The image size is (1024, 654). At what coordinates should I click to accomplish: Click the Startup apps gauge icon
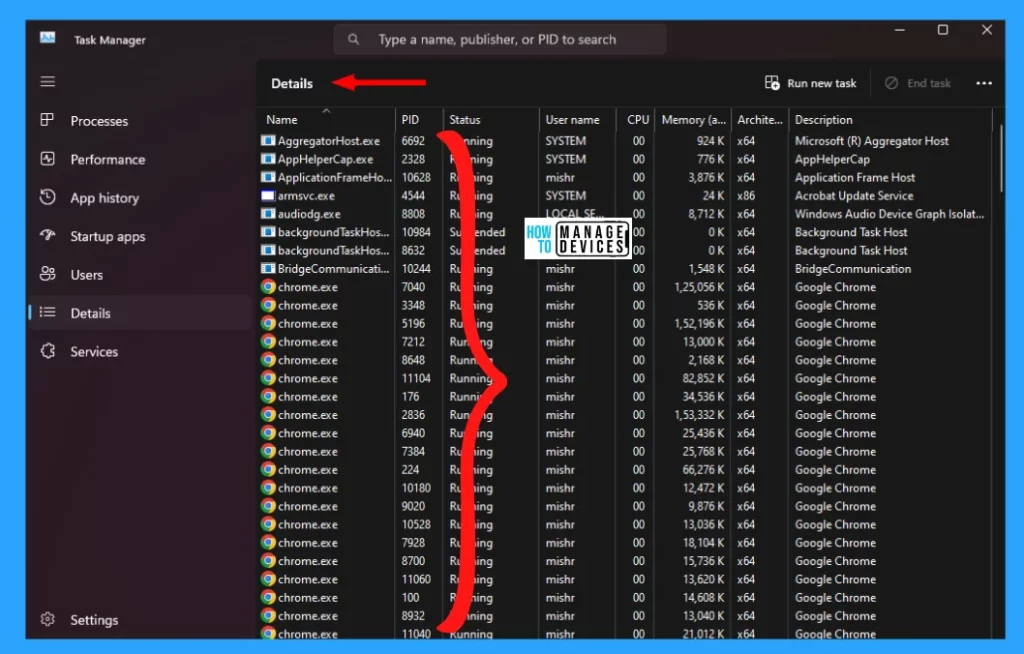pos(48,235)
